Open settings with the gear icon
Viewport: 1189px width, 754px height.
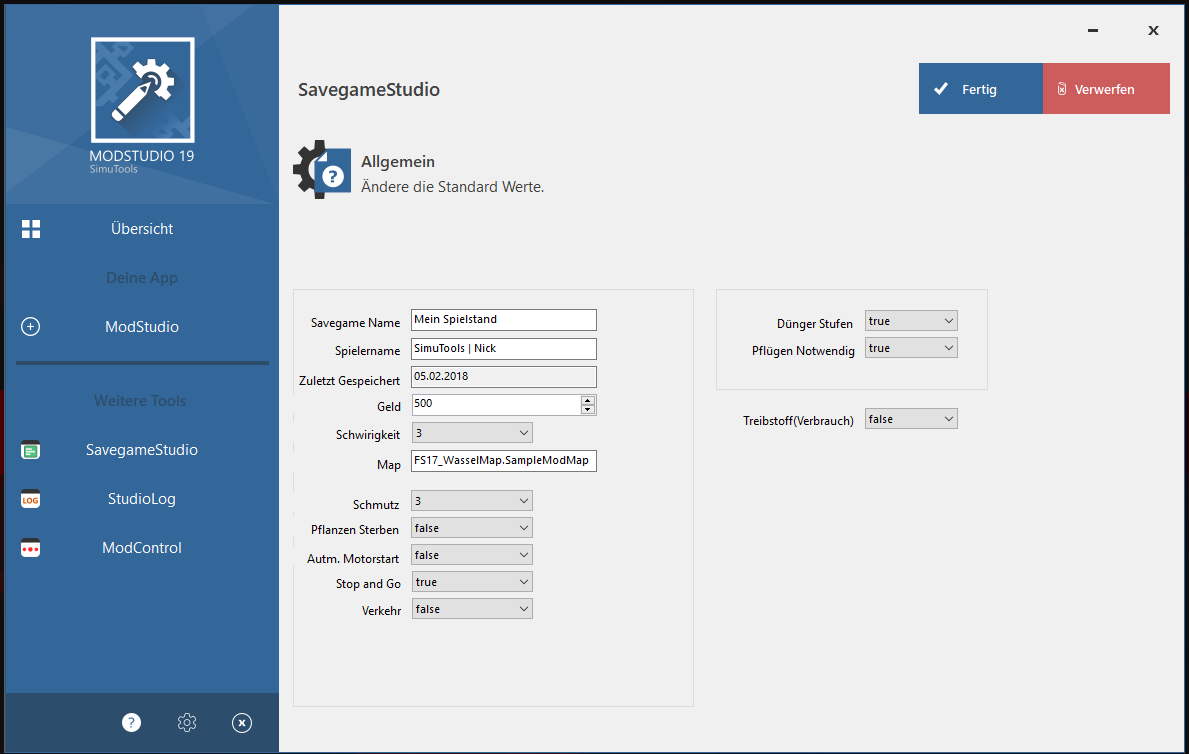tap(187, 723)
